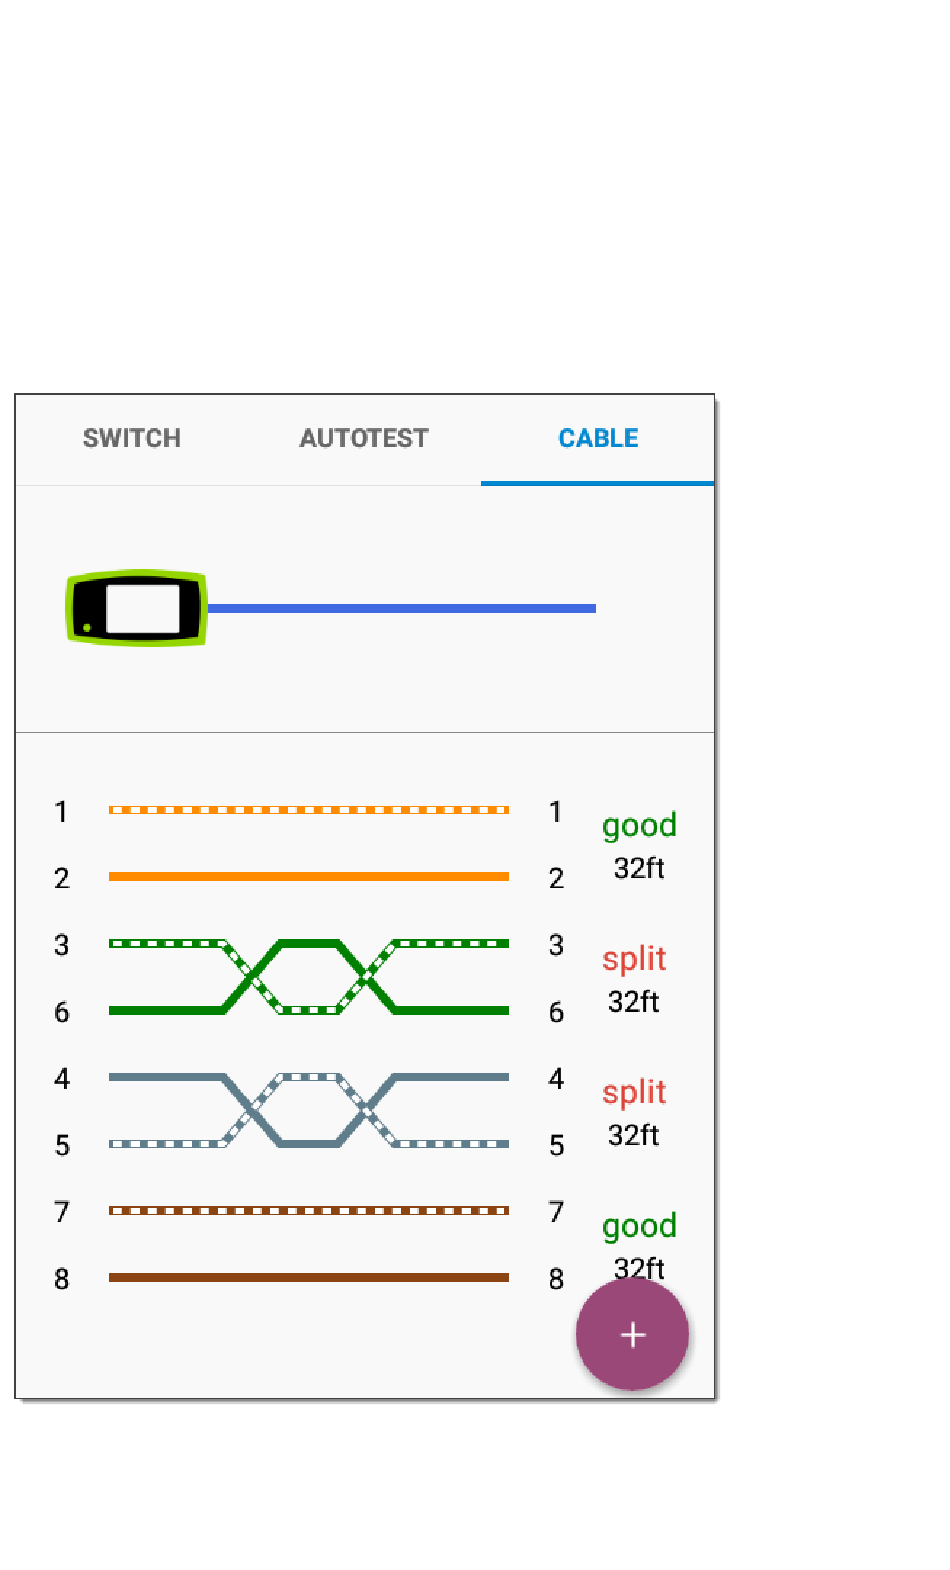
Task: Select the CABLE tab
Action: [598, 438]
